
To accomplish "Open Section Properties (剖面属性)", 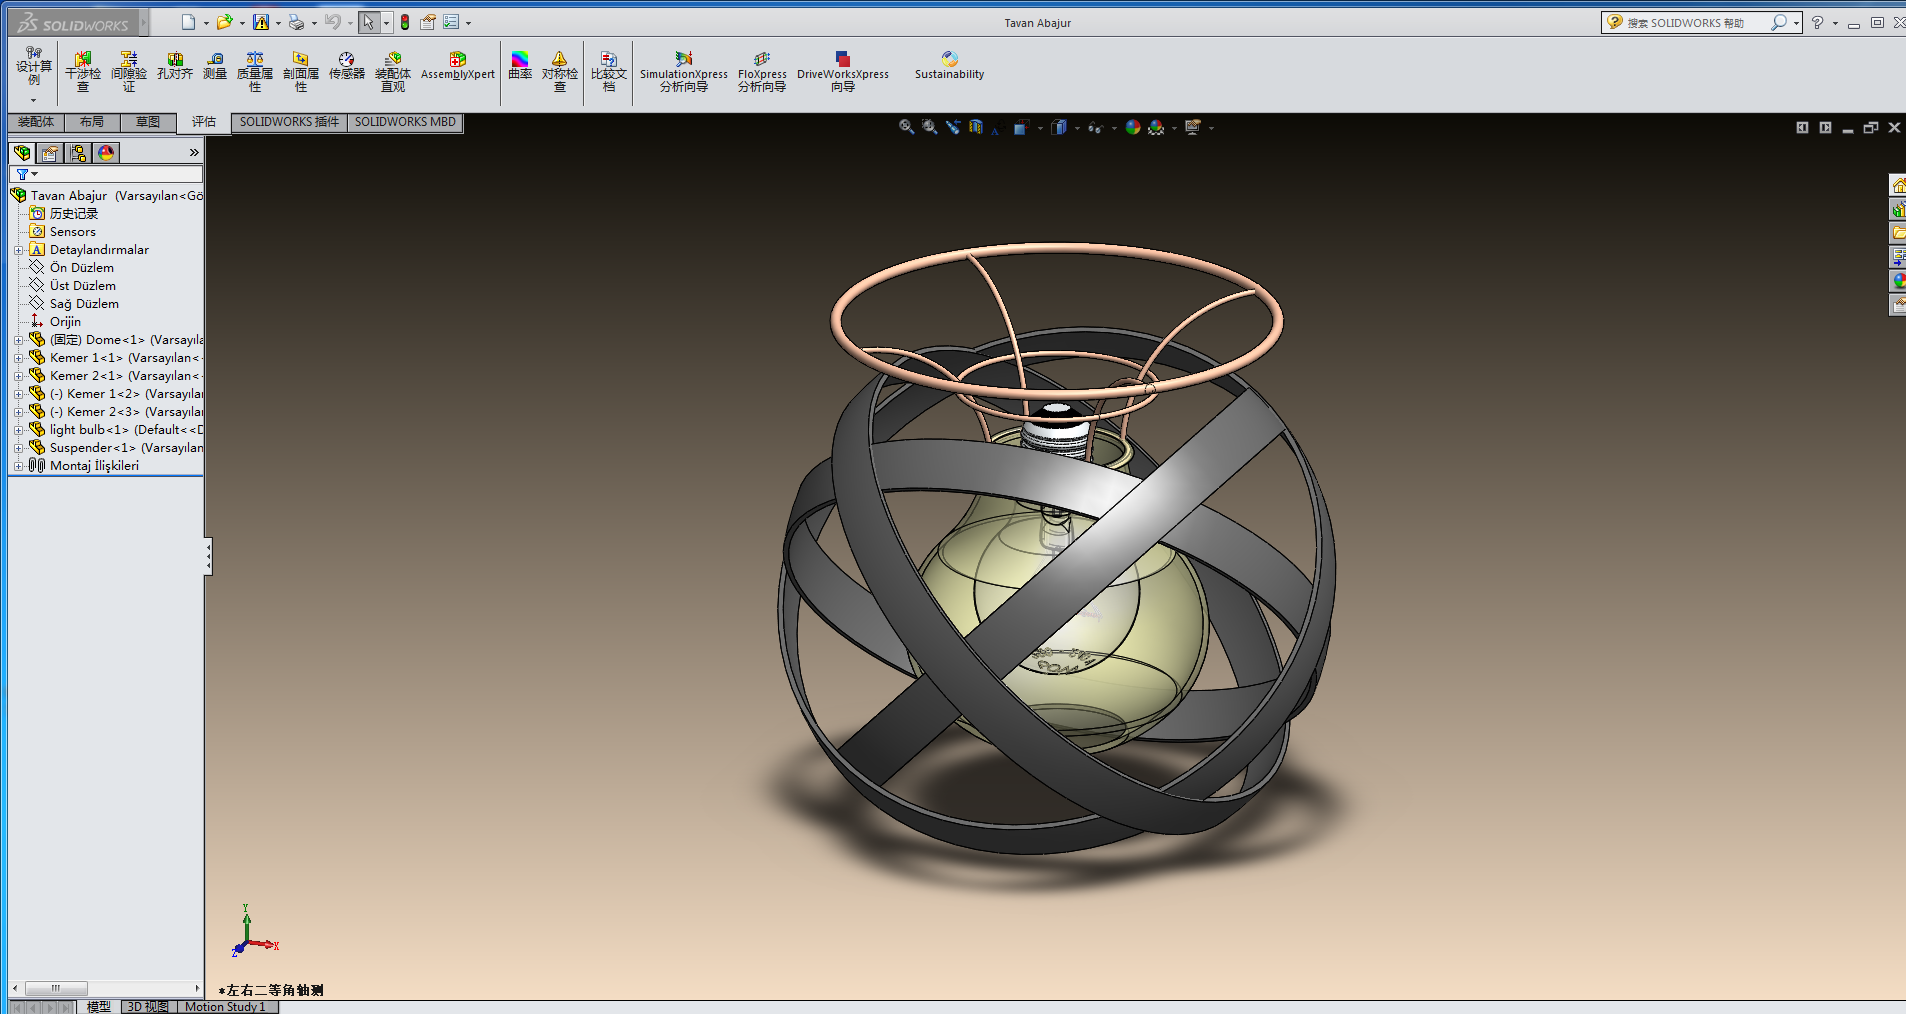I will point(301,72).
